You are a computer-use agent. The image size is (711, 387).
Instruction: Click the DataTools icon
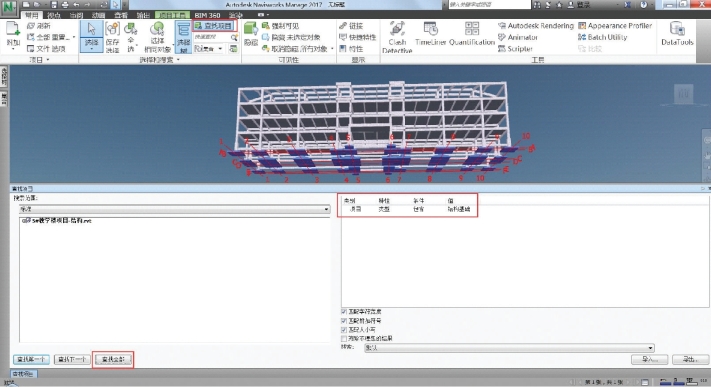click(677, 34)
